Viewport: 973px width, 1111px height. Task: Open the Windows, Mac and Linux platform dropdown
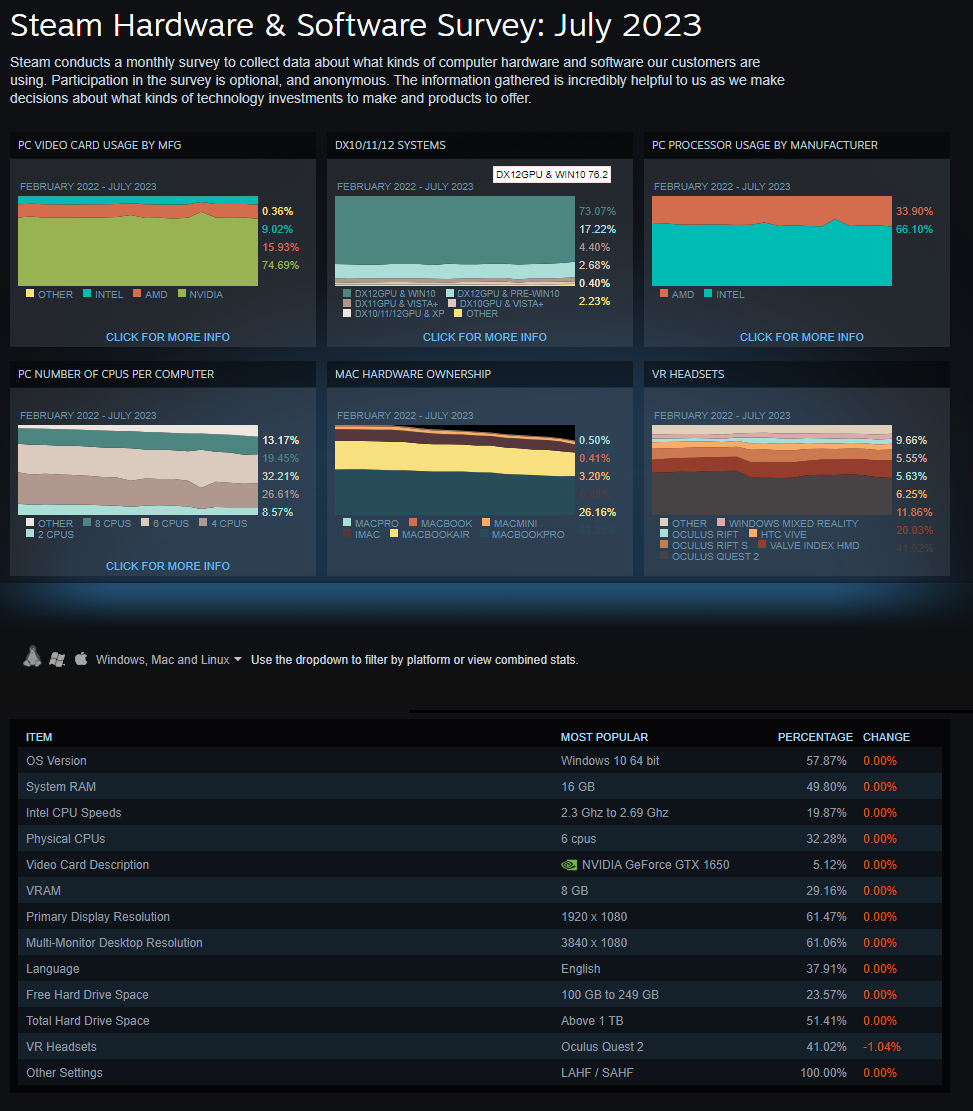tap(169, 660)
